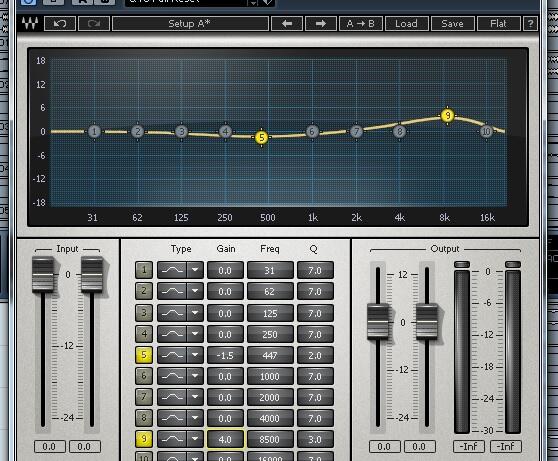Image resolution: width=558 pixels, height=461 pixels.
Task: Click right output meter clip indicator
Action: point(513,264)
